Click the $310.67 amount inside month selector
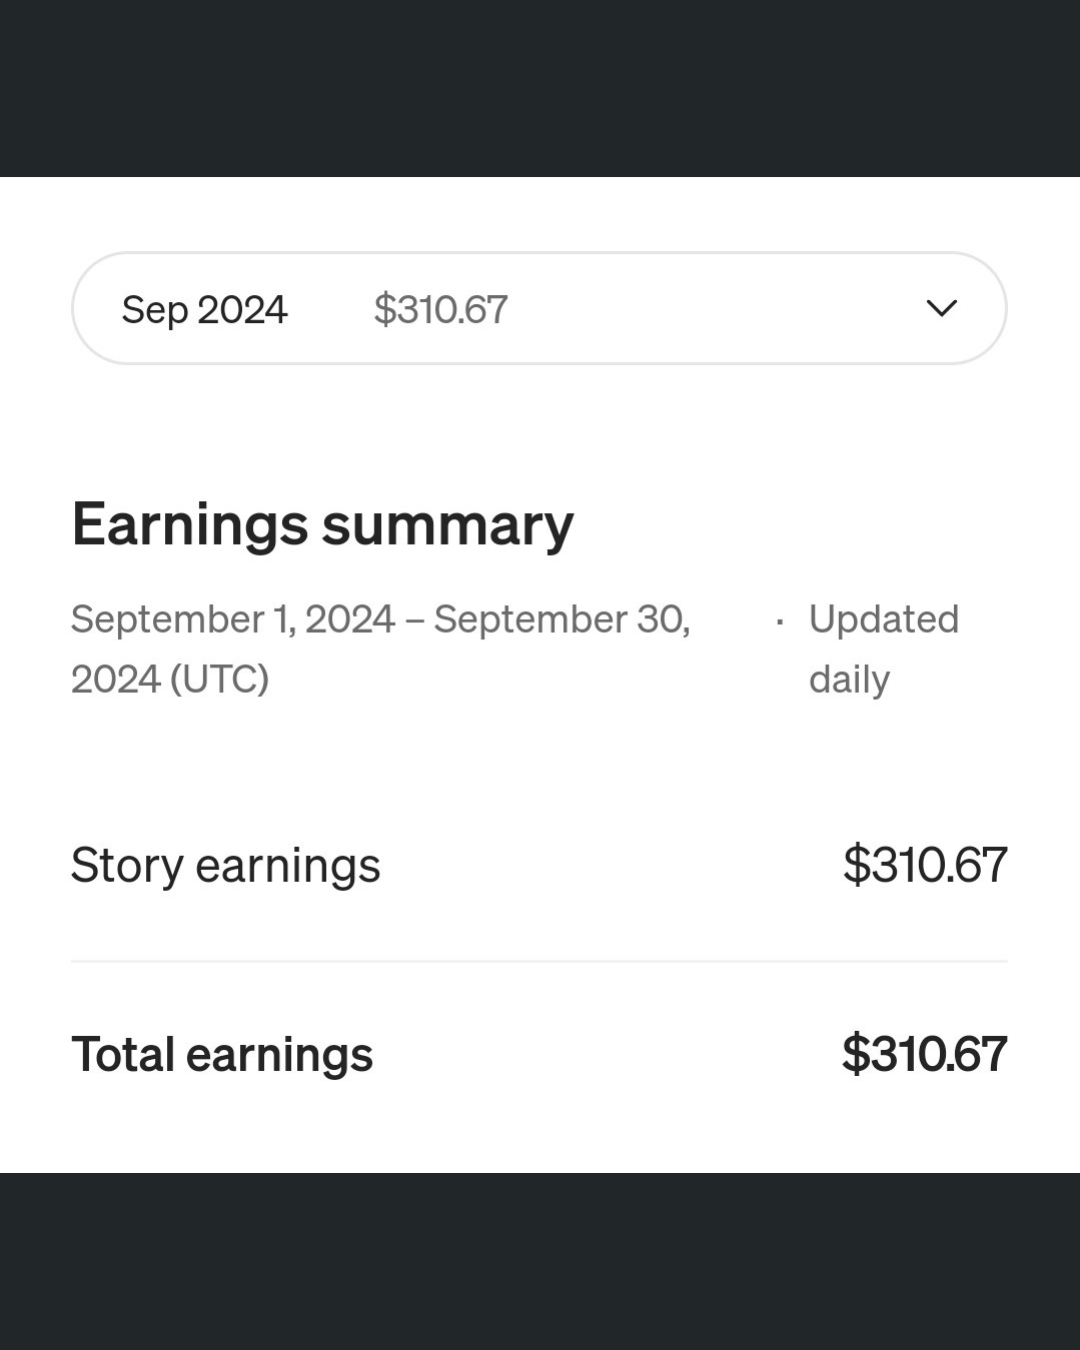The width and height of the screenshot is (1080, 1350). (440, 309)
